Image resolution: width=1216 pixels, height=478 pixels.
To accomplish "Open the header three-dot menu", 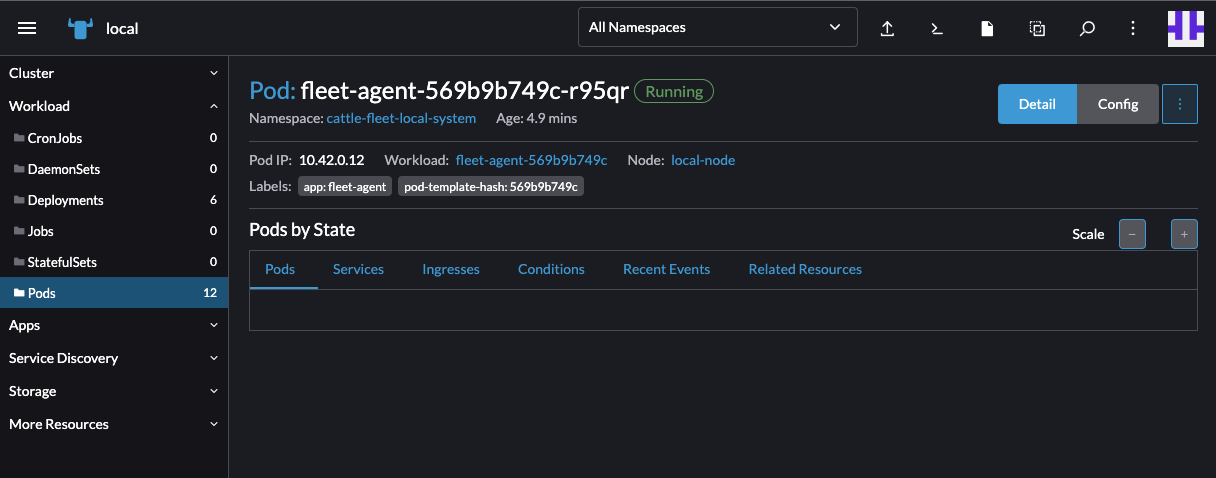I will coord(1133,28).
